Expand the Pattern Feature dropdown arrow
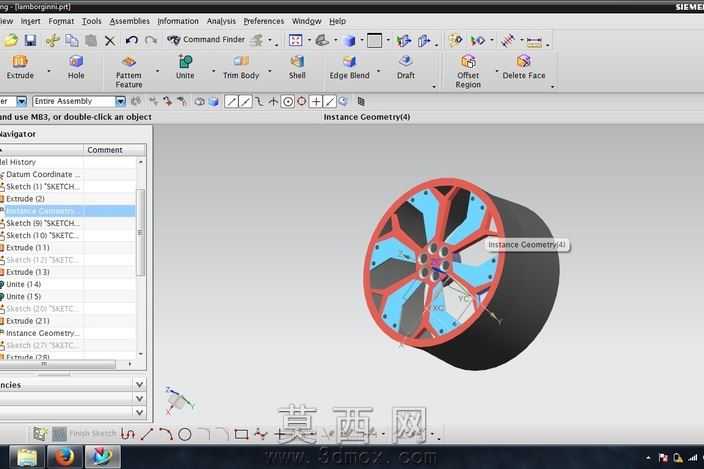This screenshot has width=704, height=469. [x=157, y=71]
